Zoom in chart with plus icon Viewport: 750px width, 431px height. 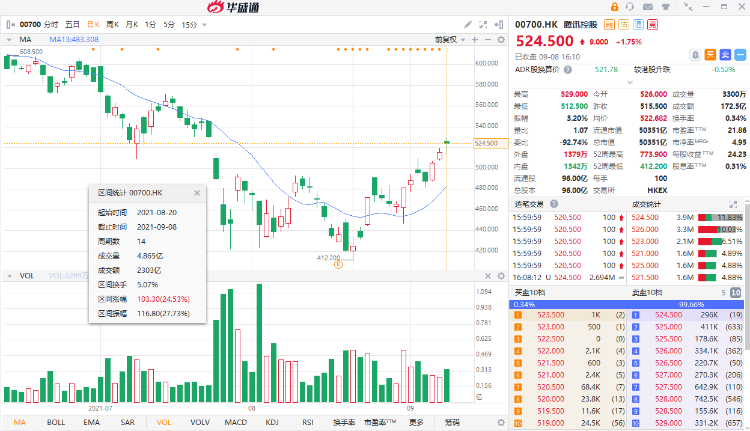pyautogui.click(x=475, y=40)
